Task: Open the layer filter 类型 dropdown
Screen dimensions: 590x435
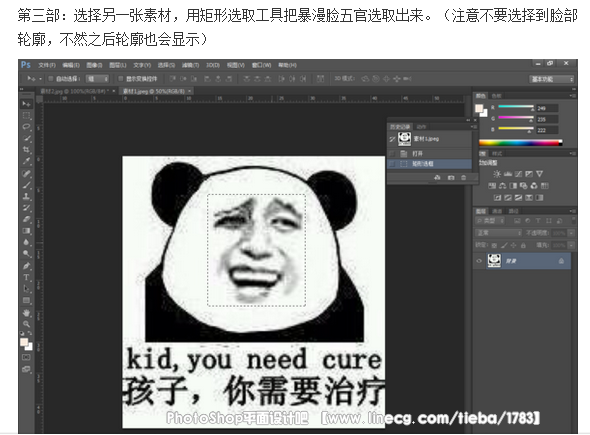Action: tap(490, 221)
